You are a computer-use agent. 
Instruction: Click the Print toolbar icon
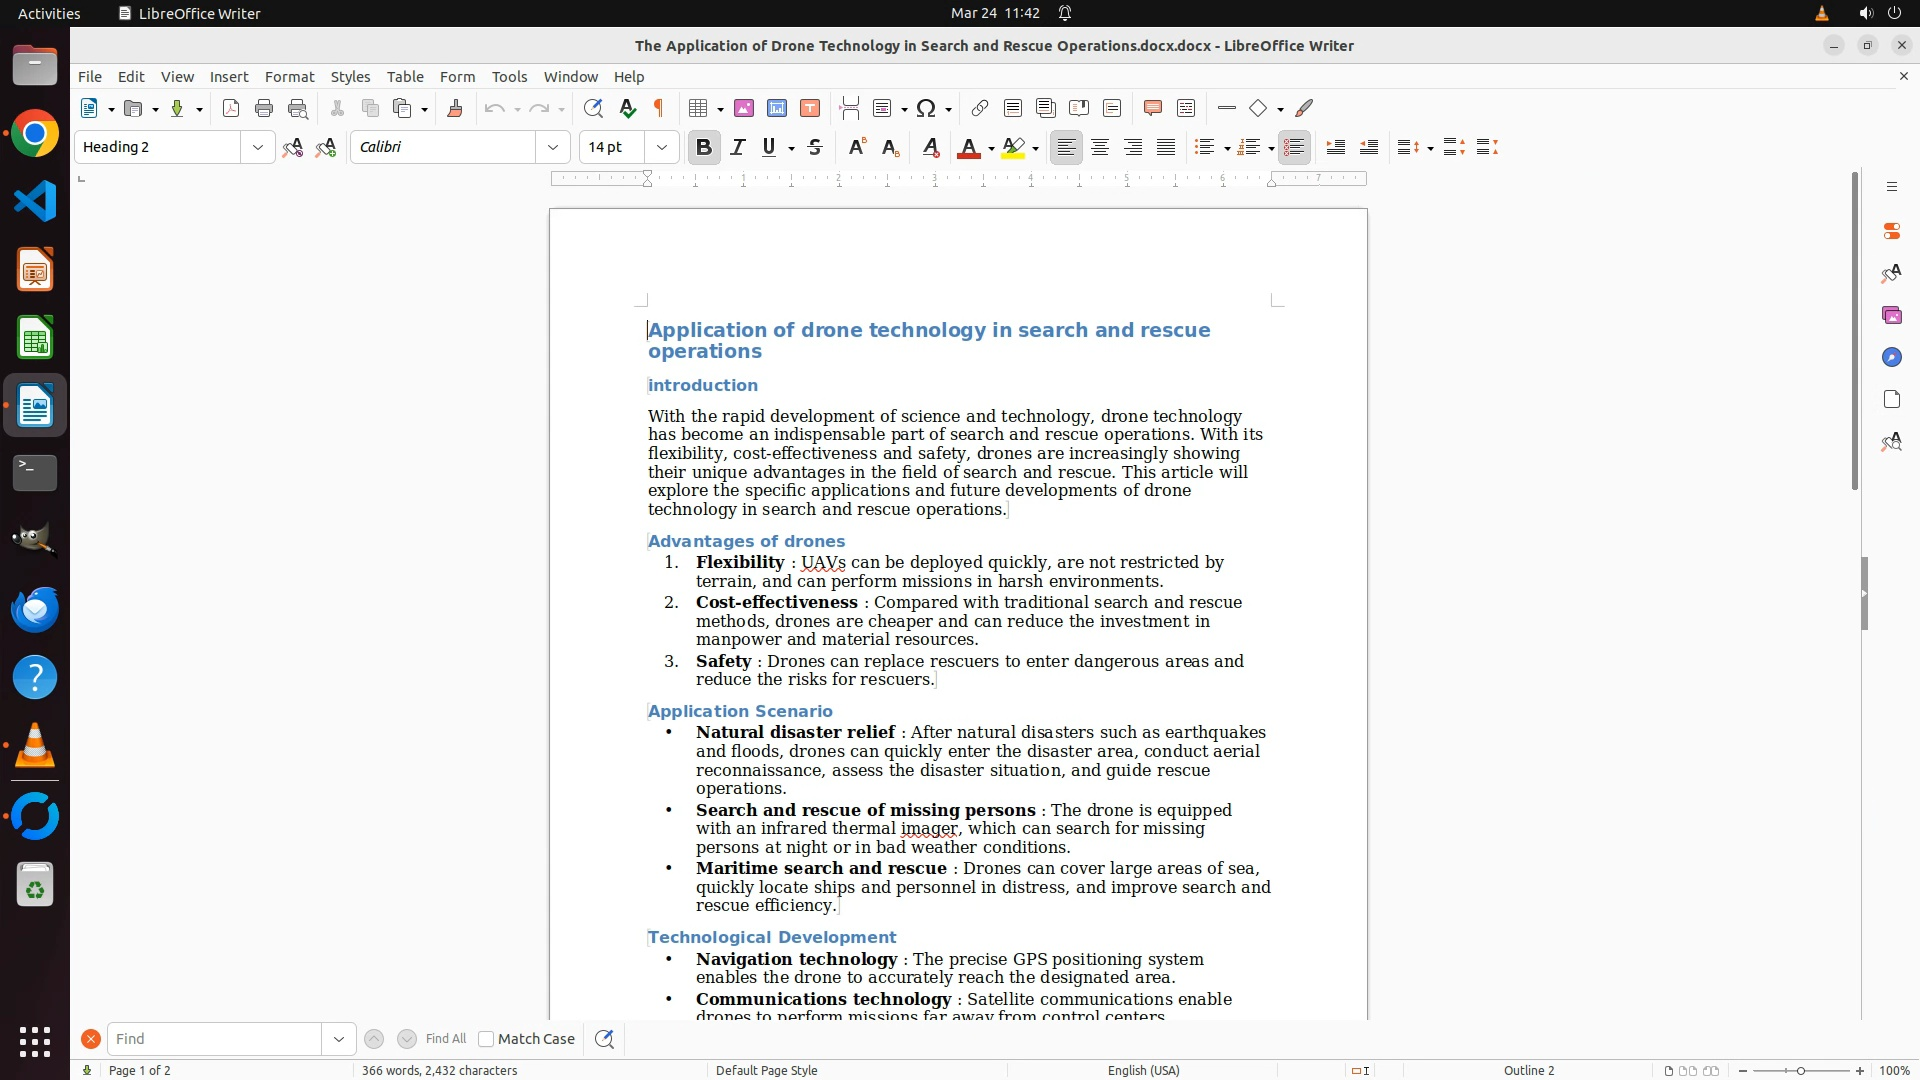pos(264,108)
